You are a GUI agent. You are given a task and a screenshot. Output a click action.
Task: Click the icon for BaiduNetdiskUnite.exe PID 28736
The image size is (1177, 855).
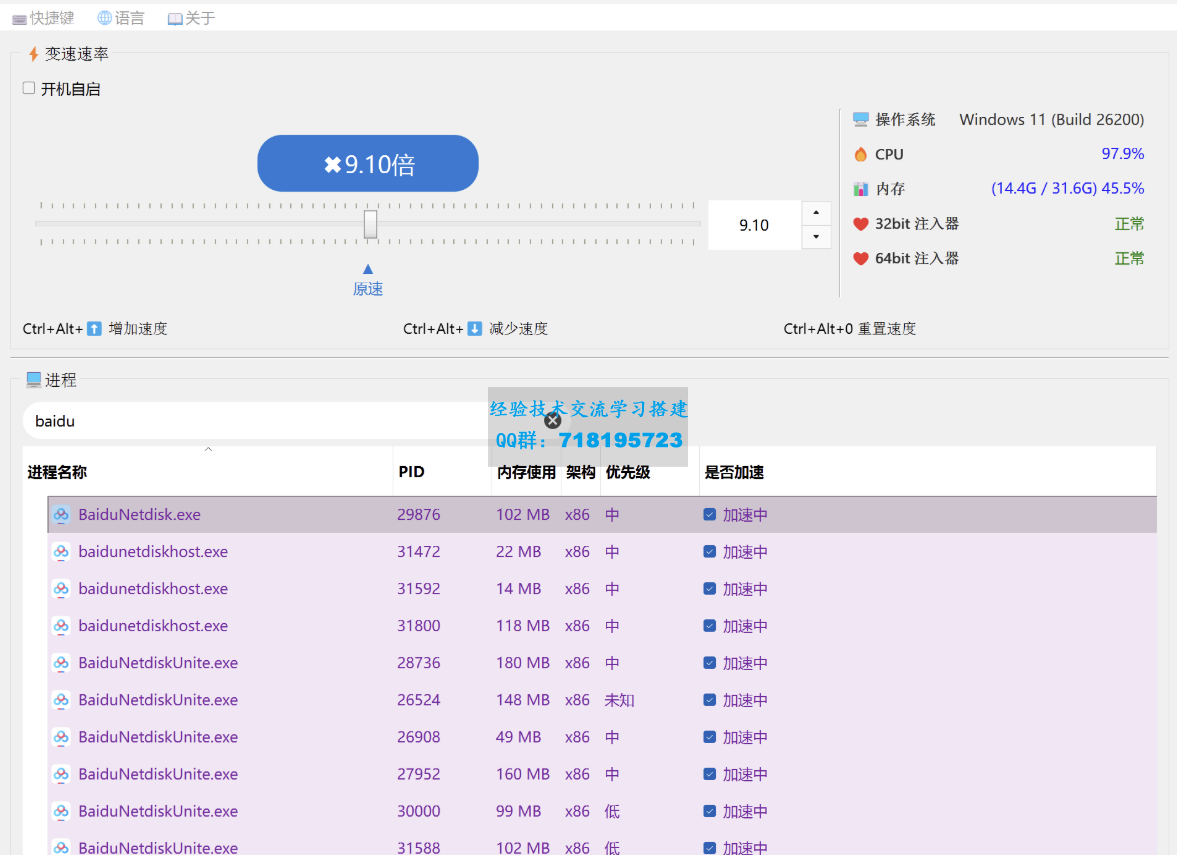click(61, 663)
